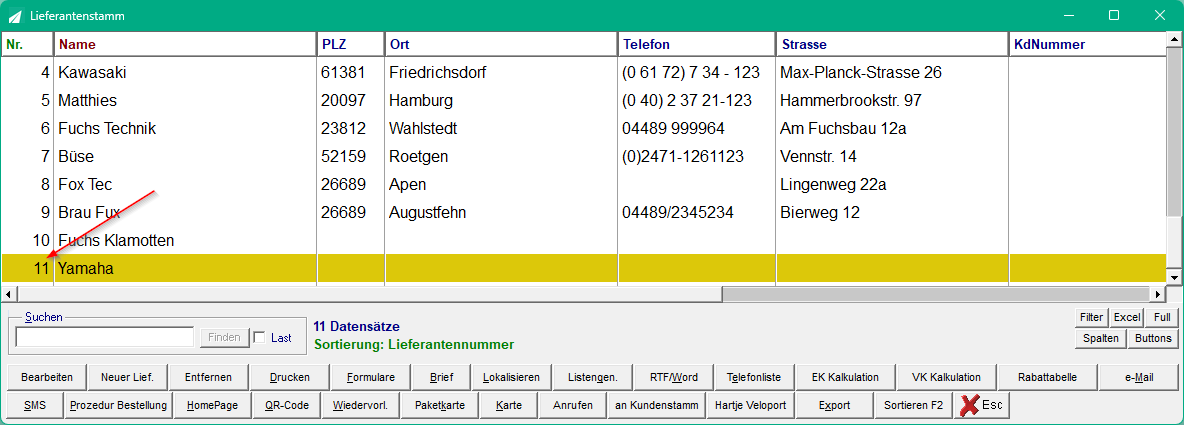Sort by the Nr. column header

(27, 45)
